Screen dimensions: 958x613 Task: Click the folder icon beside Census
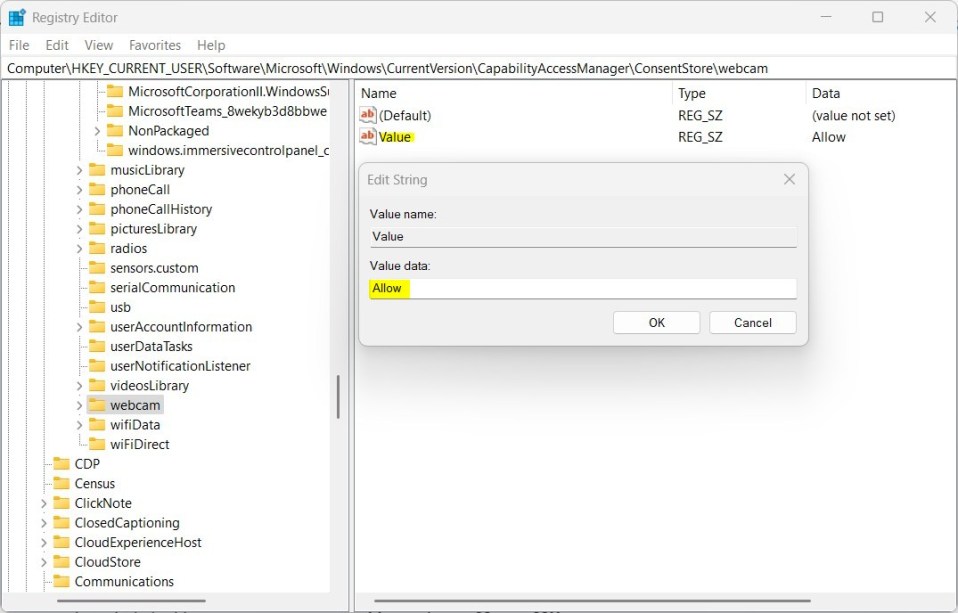click(x=62, y=483)
